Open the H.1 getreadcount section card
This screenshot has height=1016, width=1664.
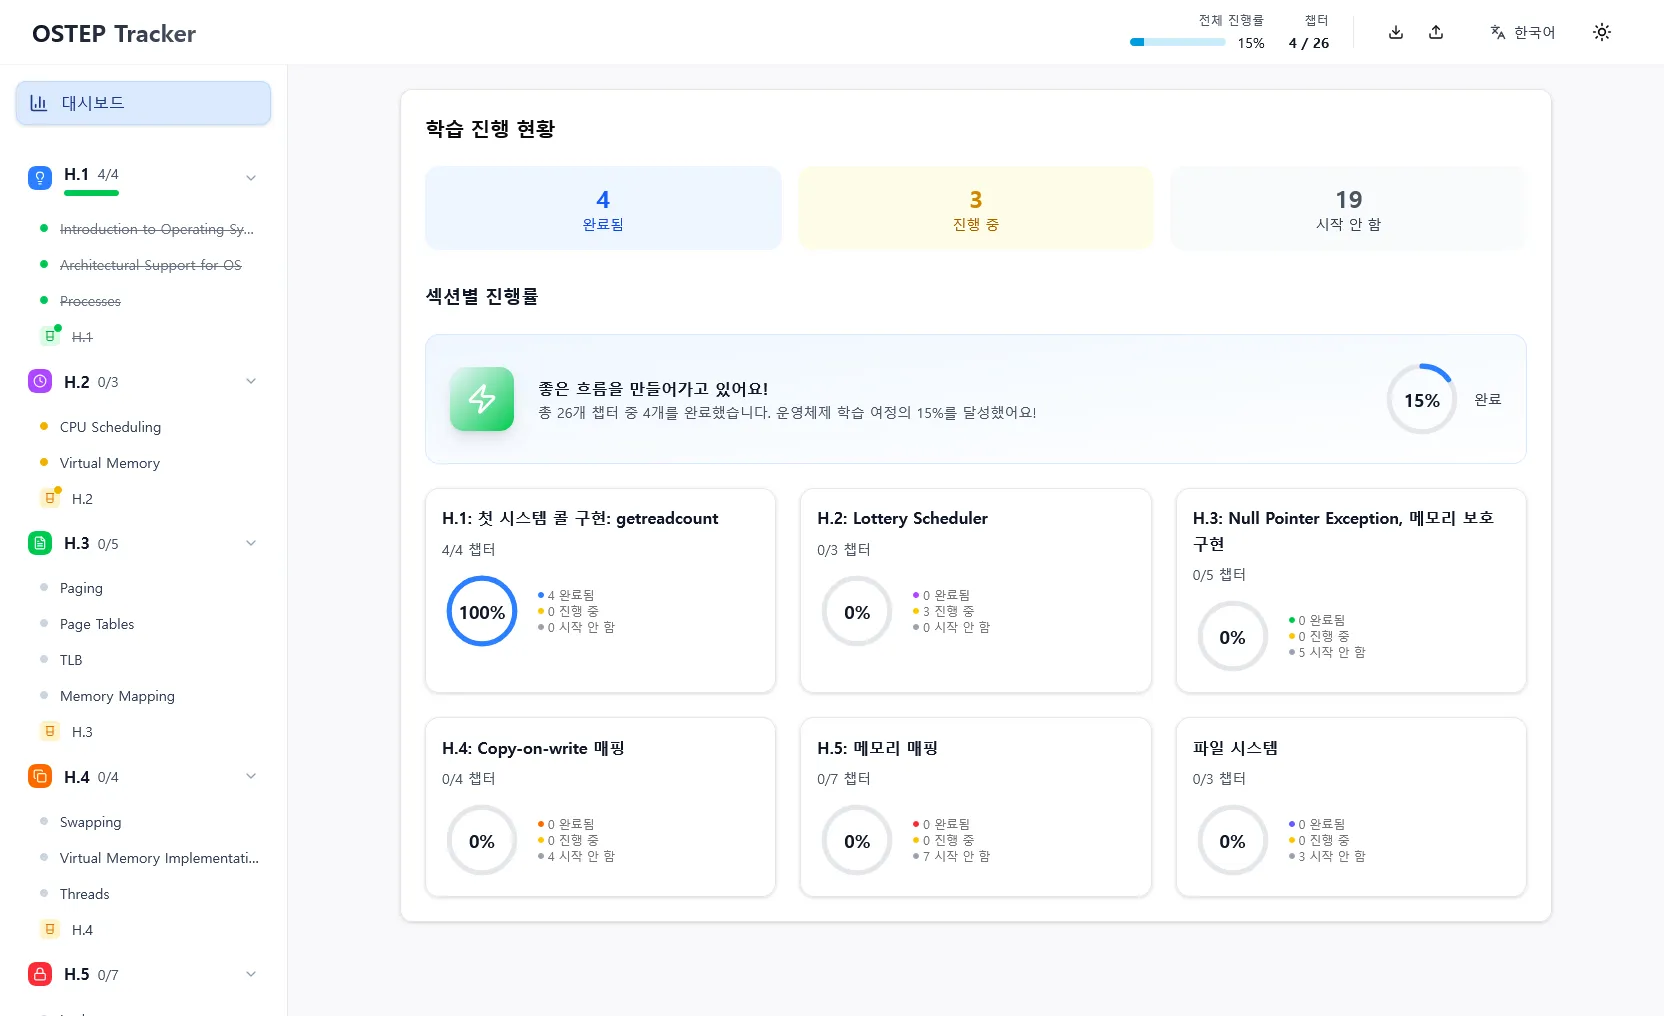click(x=600, y=590)
